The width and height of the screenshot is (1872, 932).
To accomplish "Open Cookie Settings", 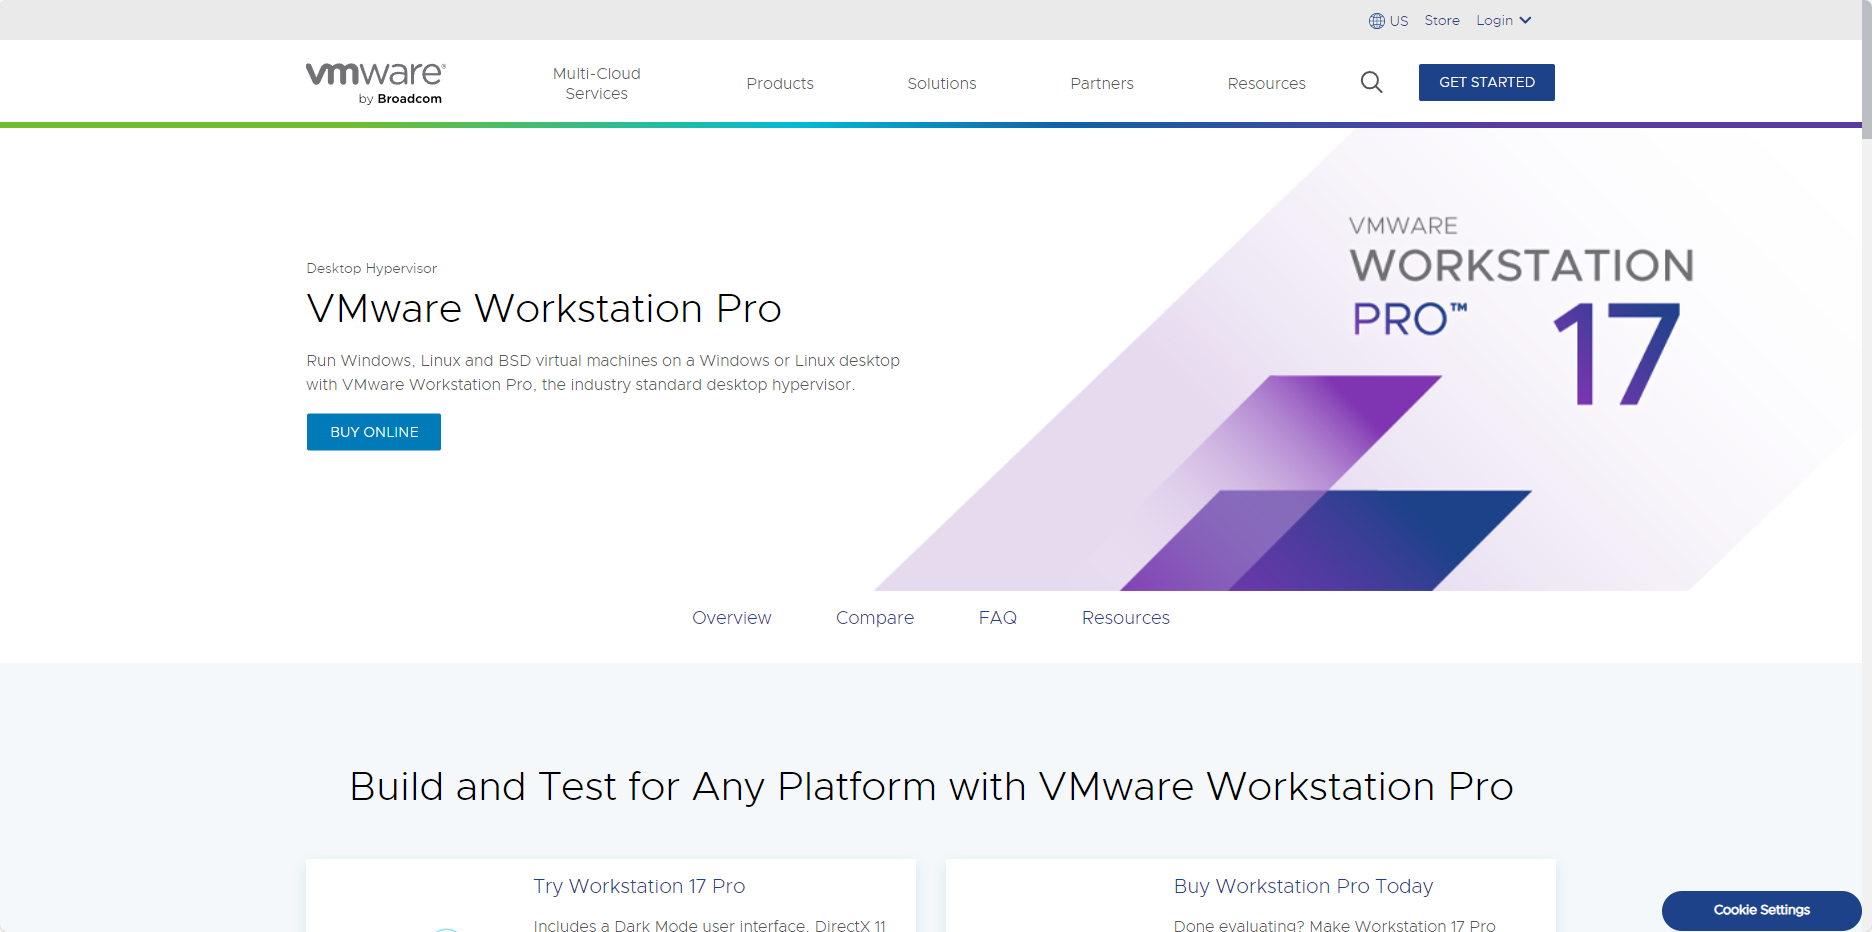I will [1762, 910].
